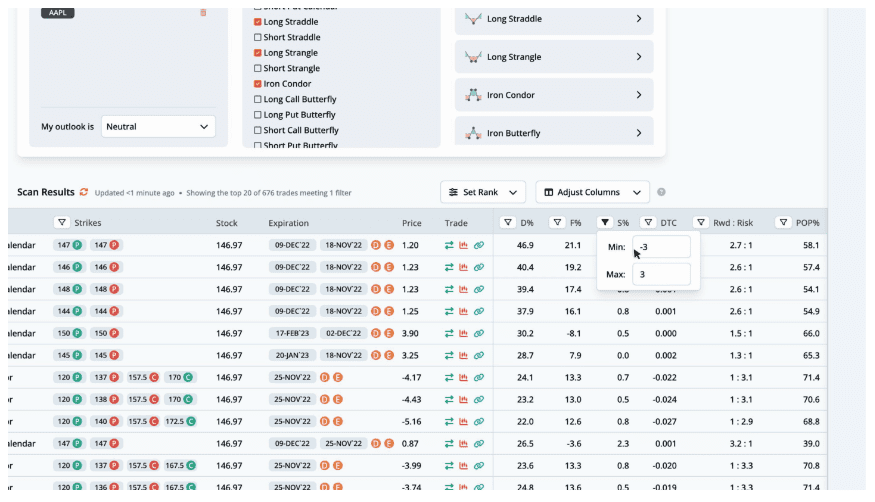Click the refresh icon beside Scan Results
This screenshot has width=875, height=502.
(84, 192)
